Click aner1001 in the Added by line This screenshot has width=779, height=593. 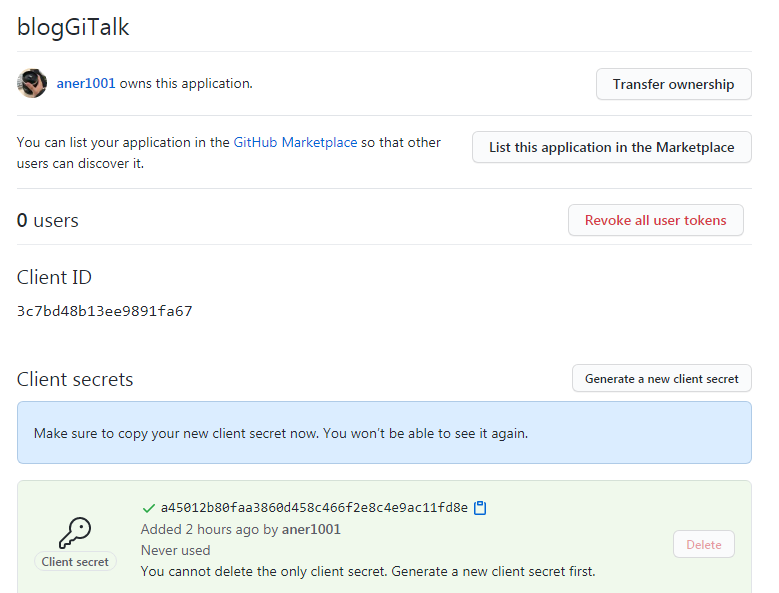click(x=311, y=529)
